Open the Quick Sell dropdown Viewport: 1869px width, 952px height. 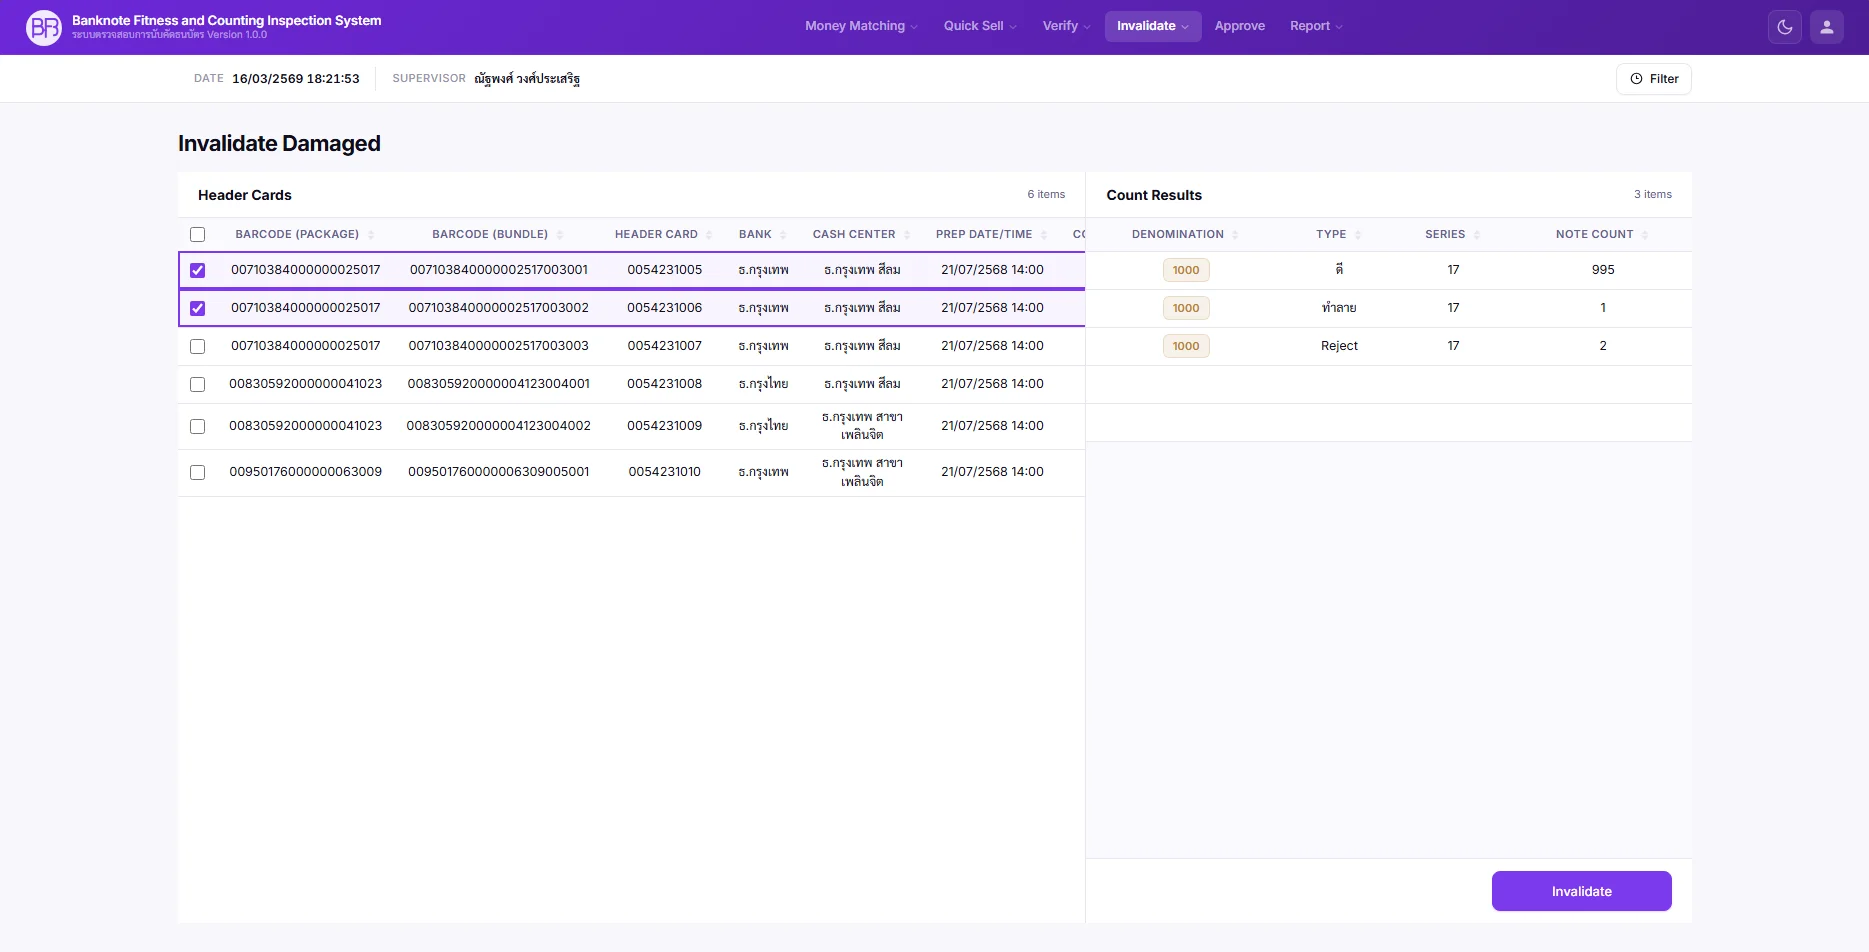click(979, 26)
